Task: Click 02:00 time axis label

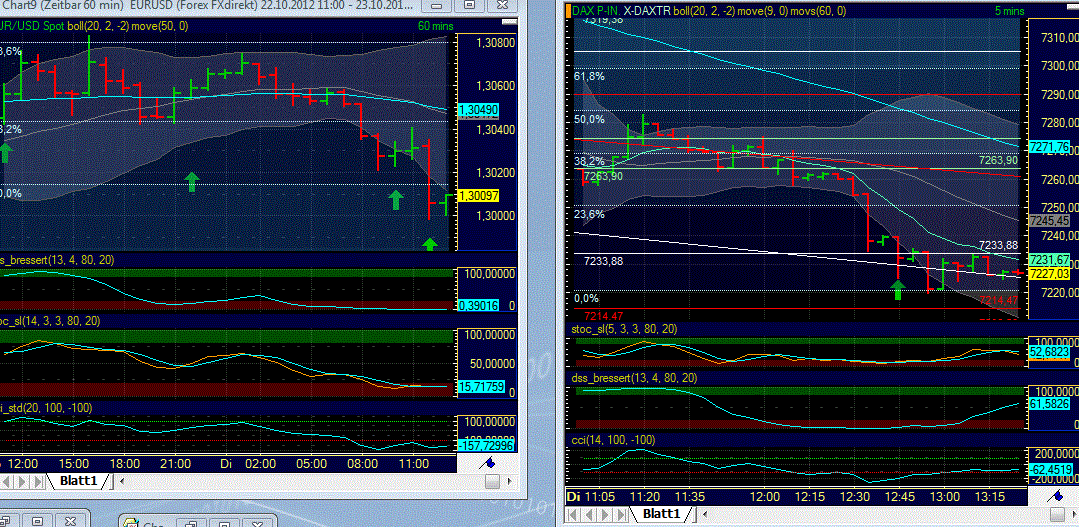Action: (261, 464)
